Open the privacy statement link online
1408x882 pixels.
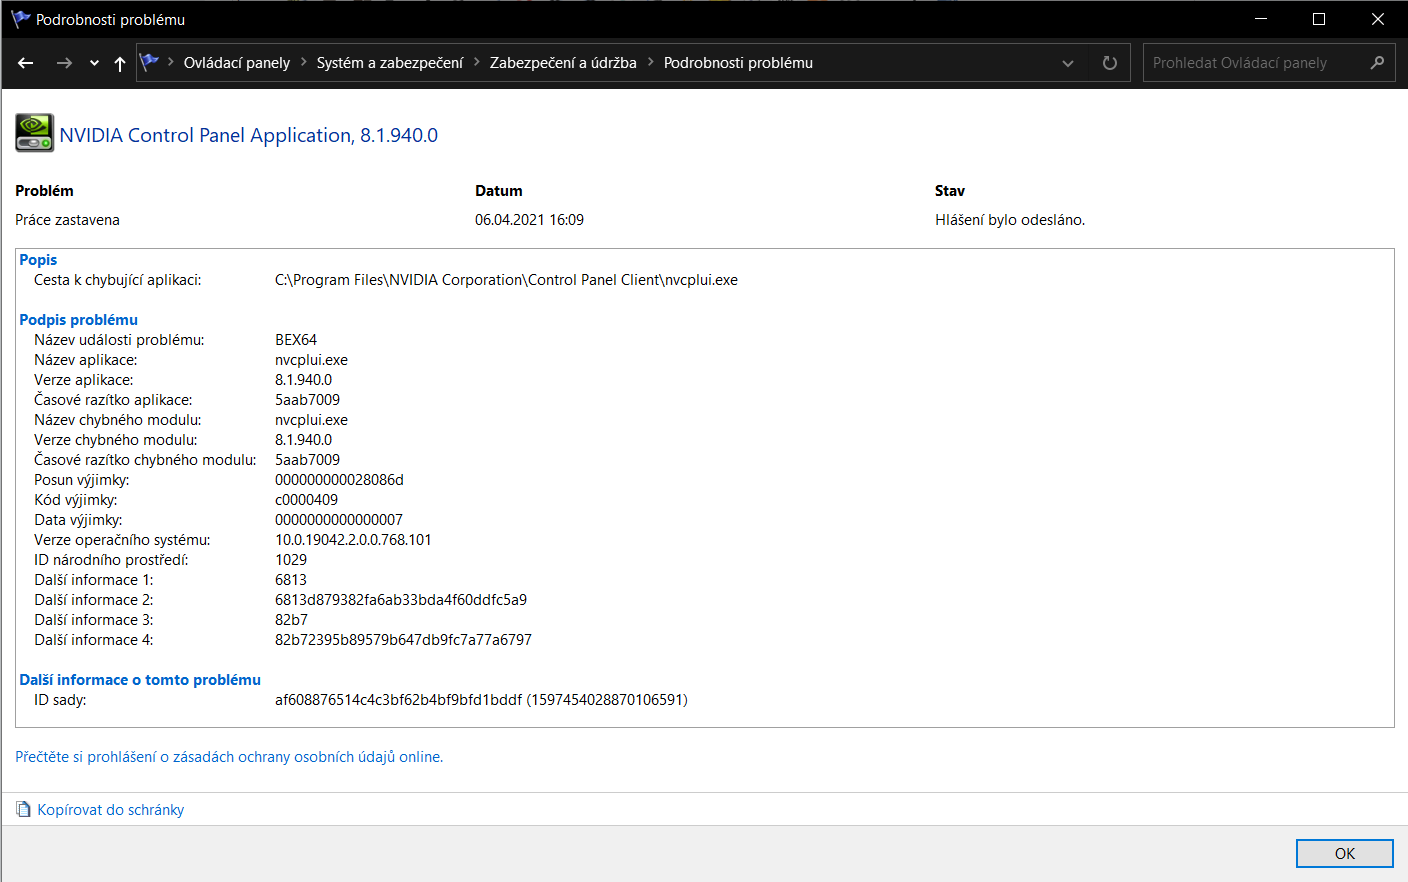(x=229, y=757)
